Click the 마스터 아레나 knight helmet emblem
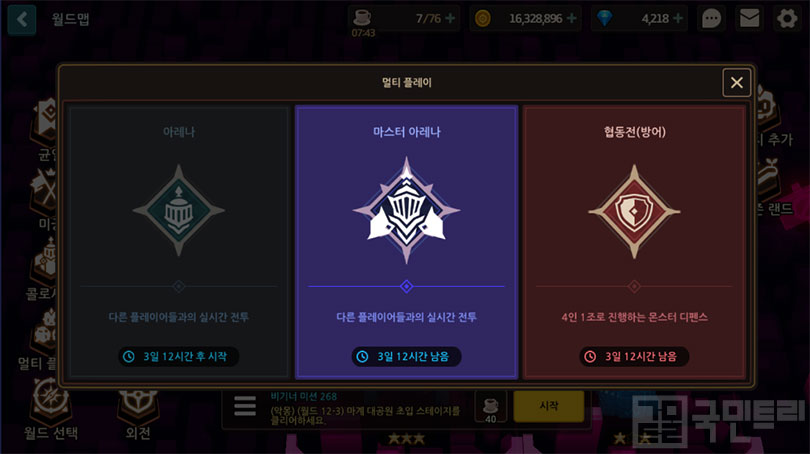The image size is (810, 454). click(x=407, y=210)
